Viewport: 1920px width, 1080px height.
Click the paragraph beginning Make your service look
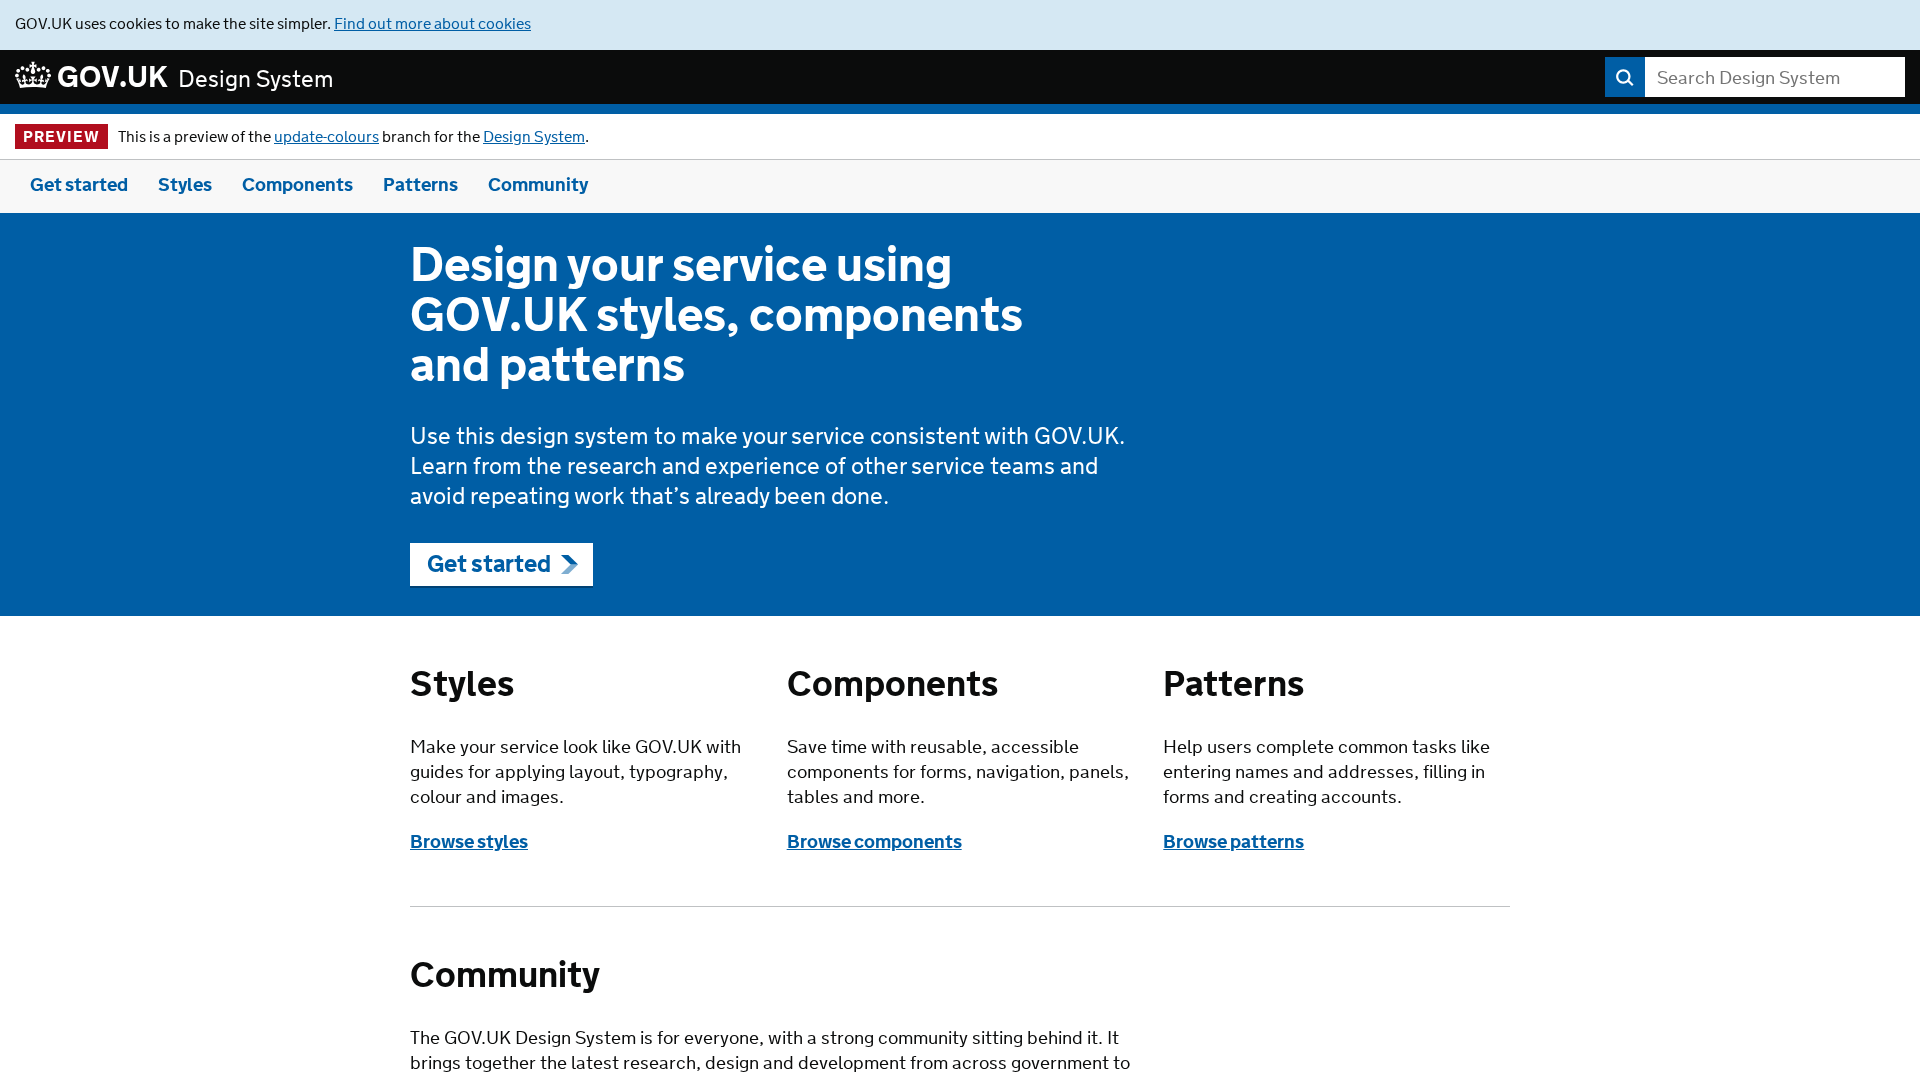pyautogui.click(x=576, y=772)
